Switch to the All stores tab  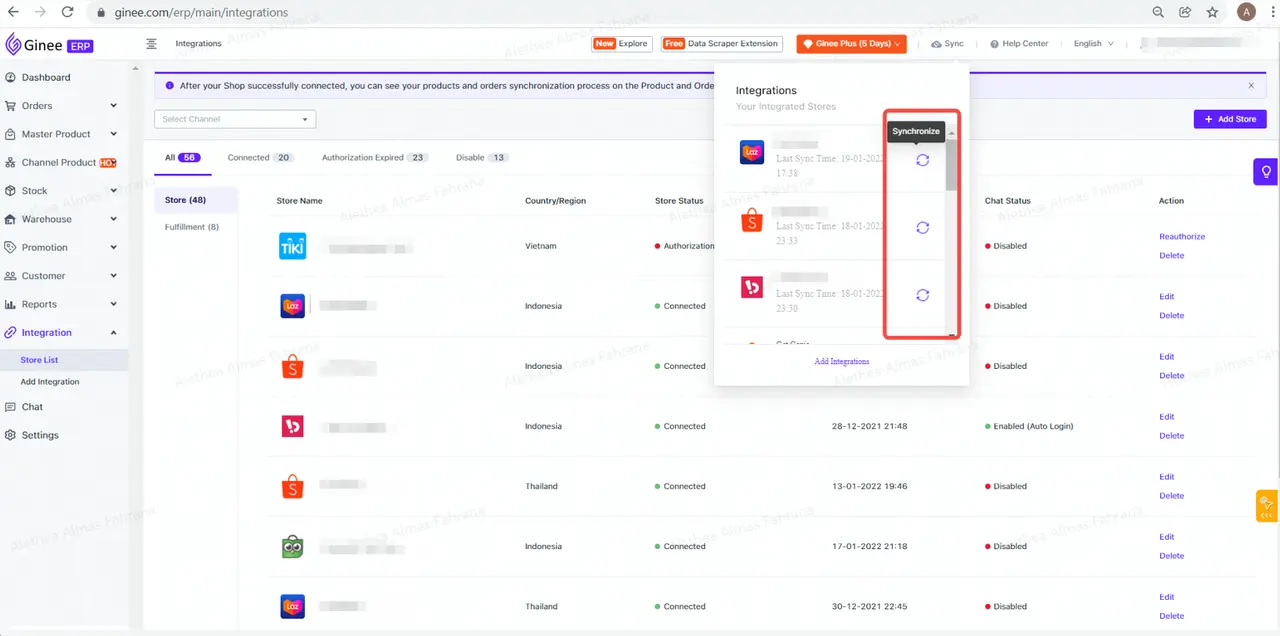click(x=183, y=158)
